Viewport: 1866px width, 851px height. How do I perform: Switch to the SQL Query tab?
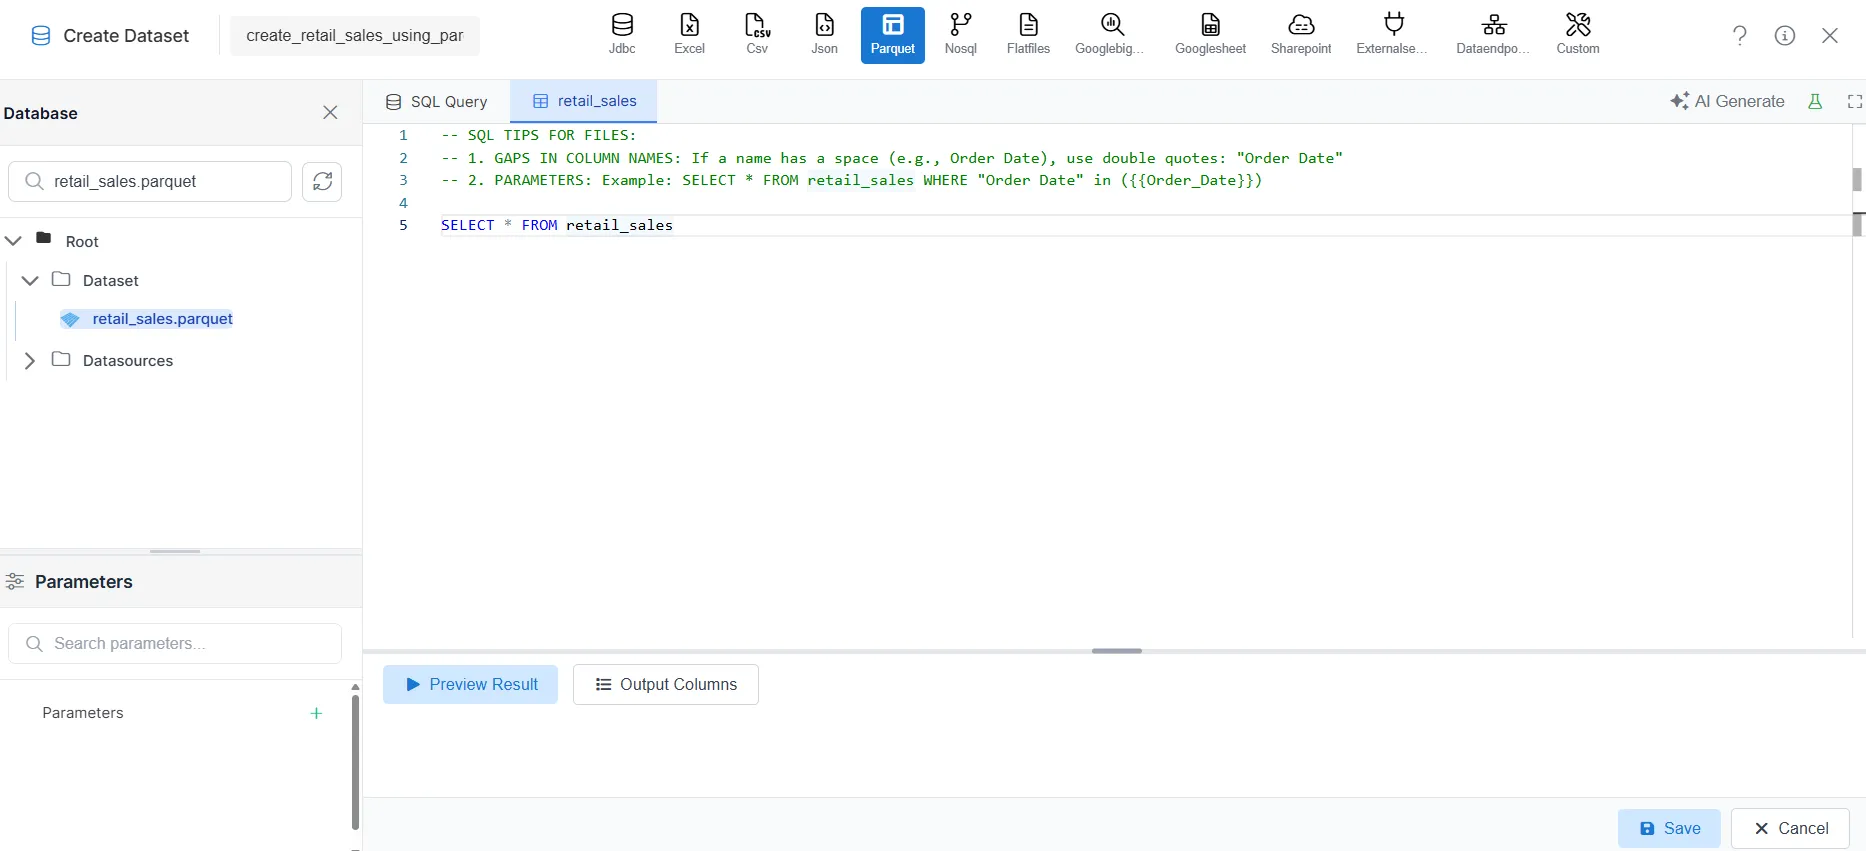point(437,102)
